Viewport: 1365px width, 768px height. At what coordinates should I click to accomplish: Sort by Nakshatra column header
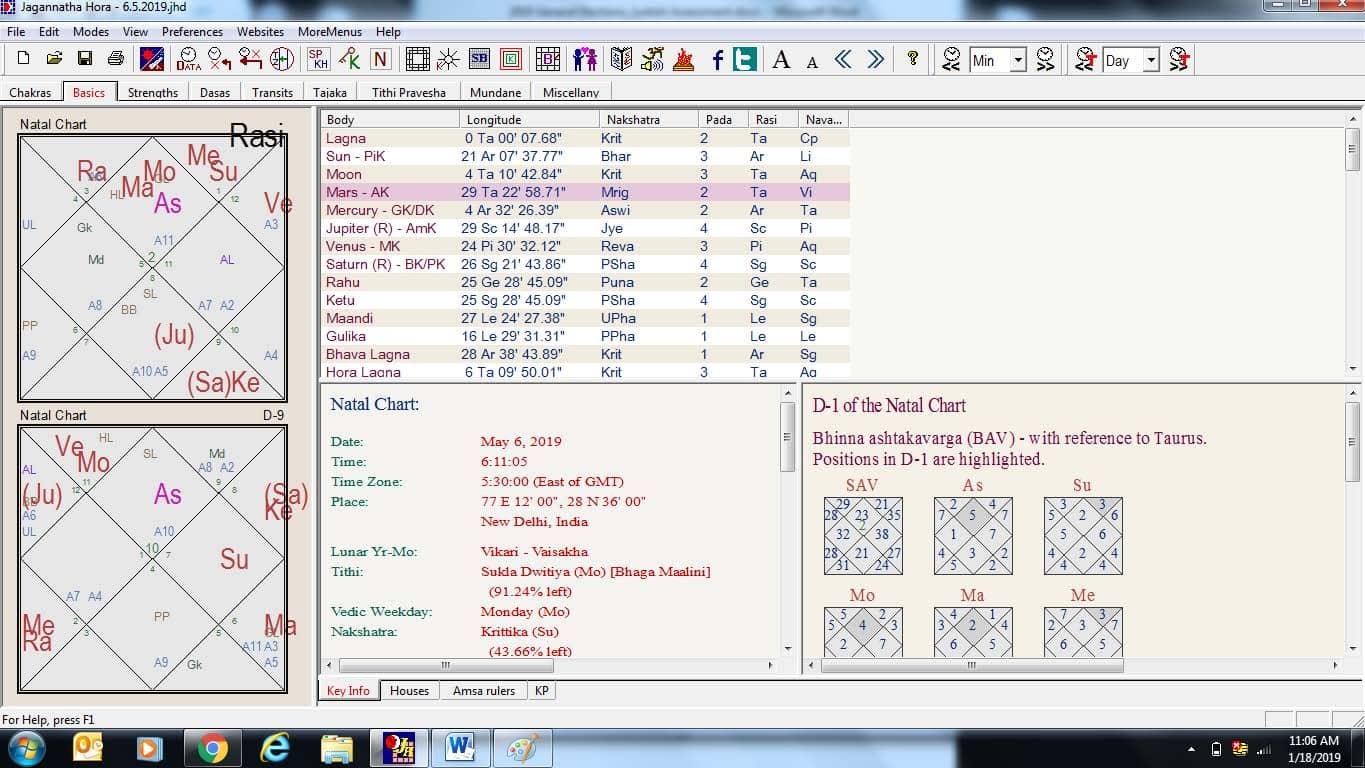tap(648, 119)
